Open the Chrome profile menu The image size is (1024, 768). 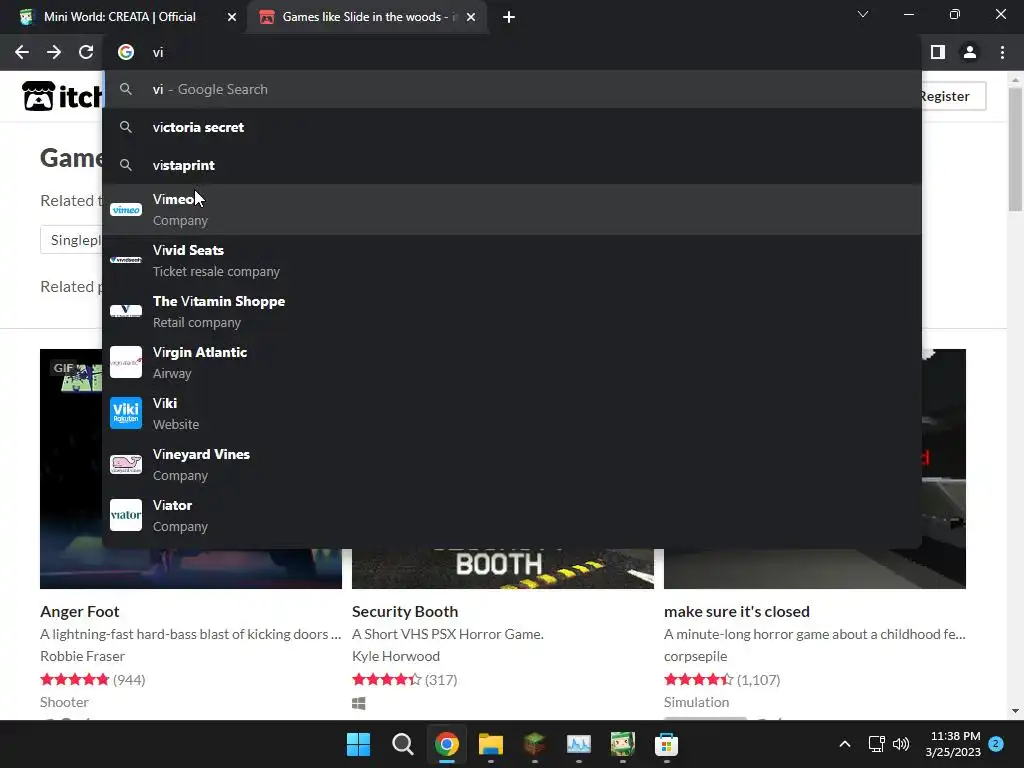[x=970, y=52]
